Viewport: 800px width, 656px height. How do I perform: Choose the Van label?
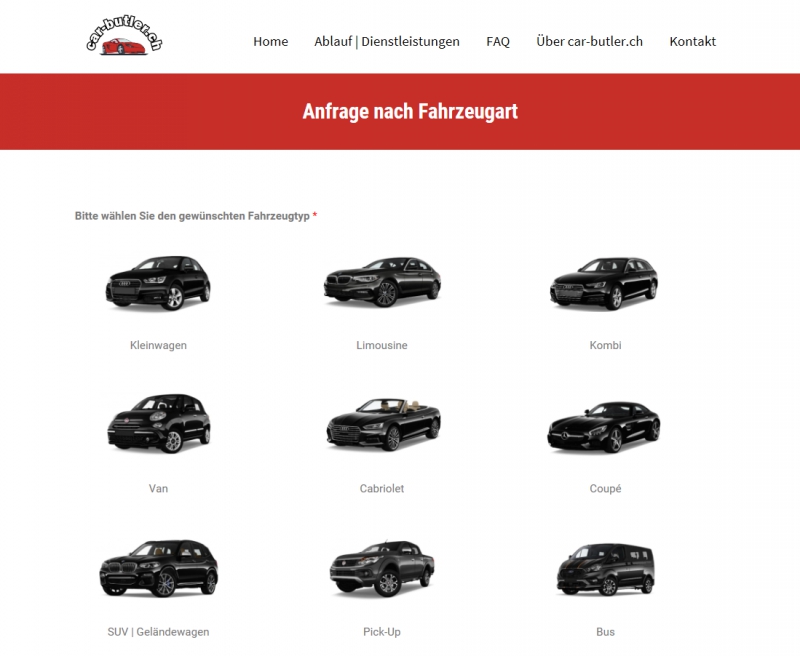(x=158, y=489)
